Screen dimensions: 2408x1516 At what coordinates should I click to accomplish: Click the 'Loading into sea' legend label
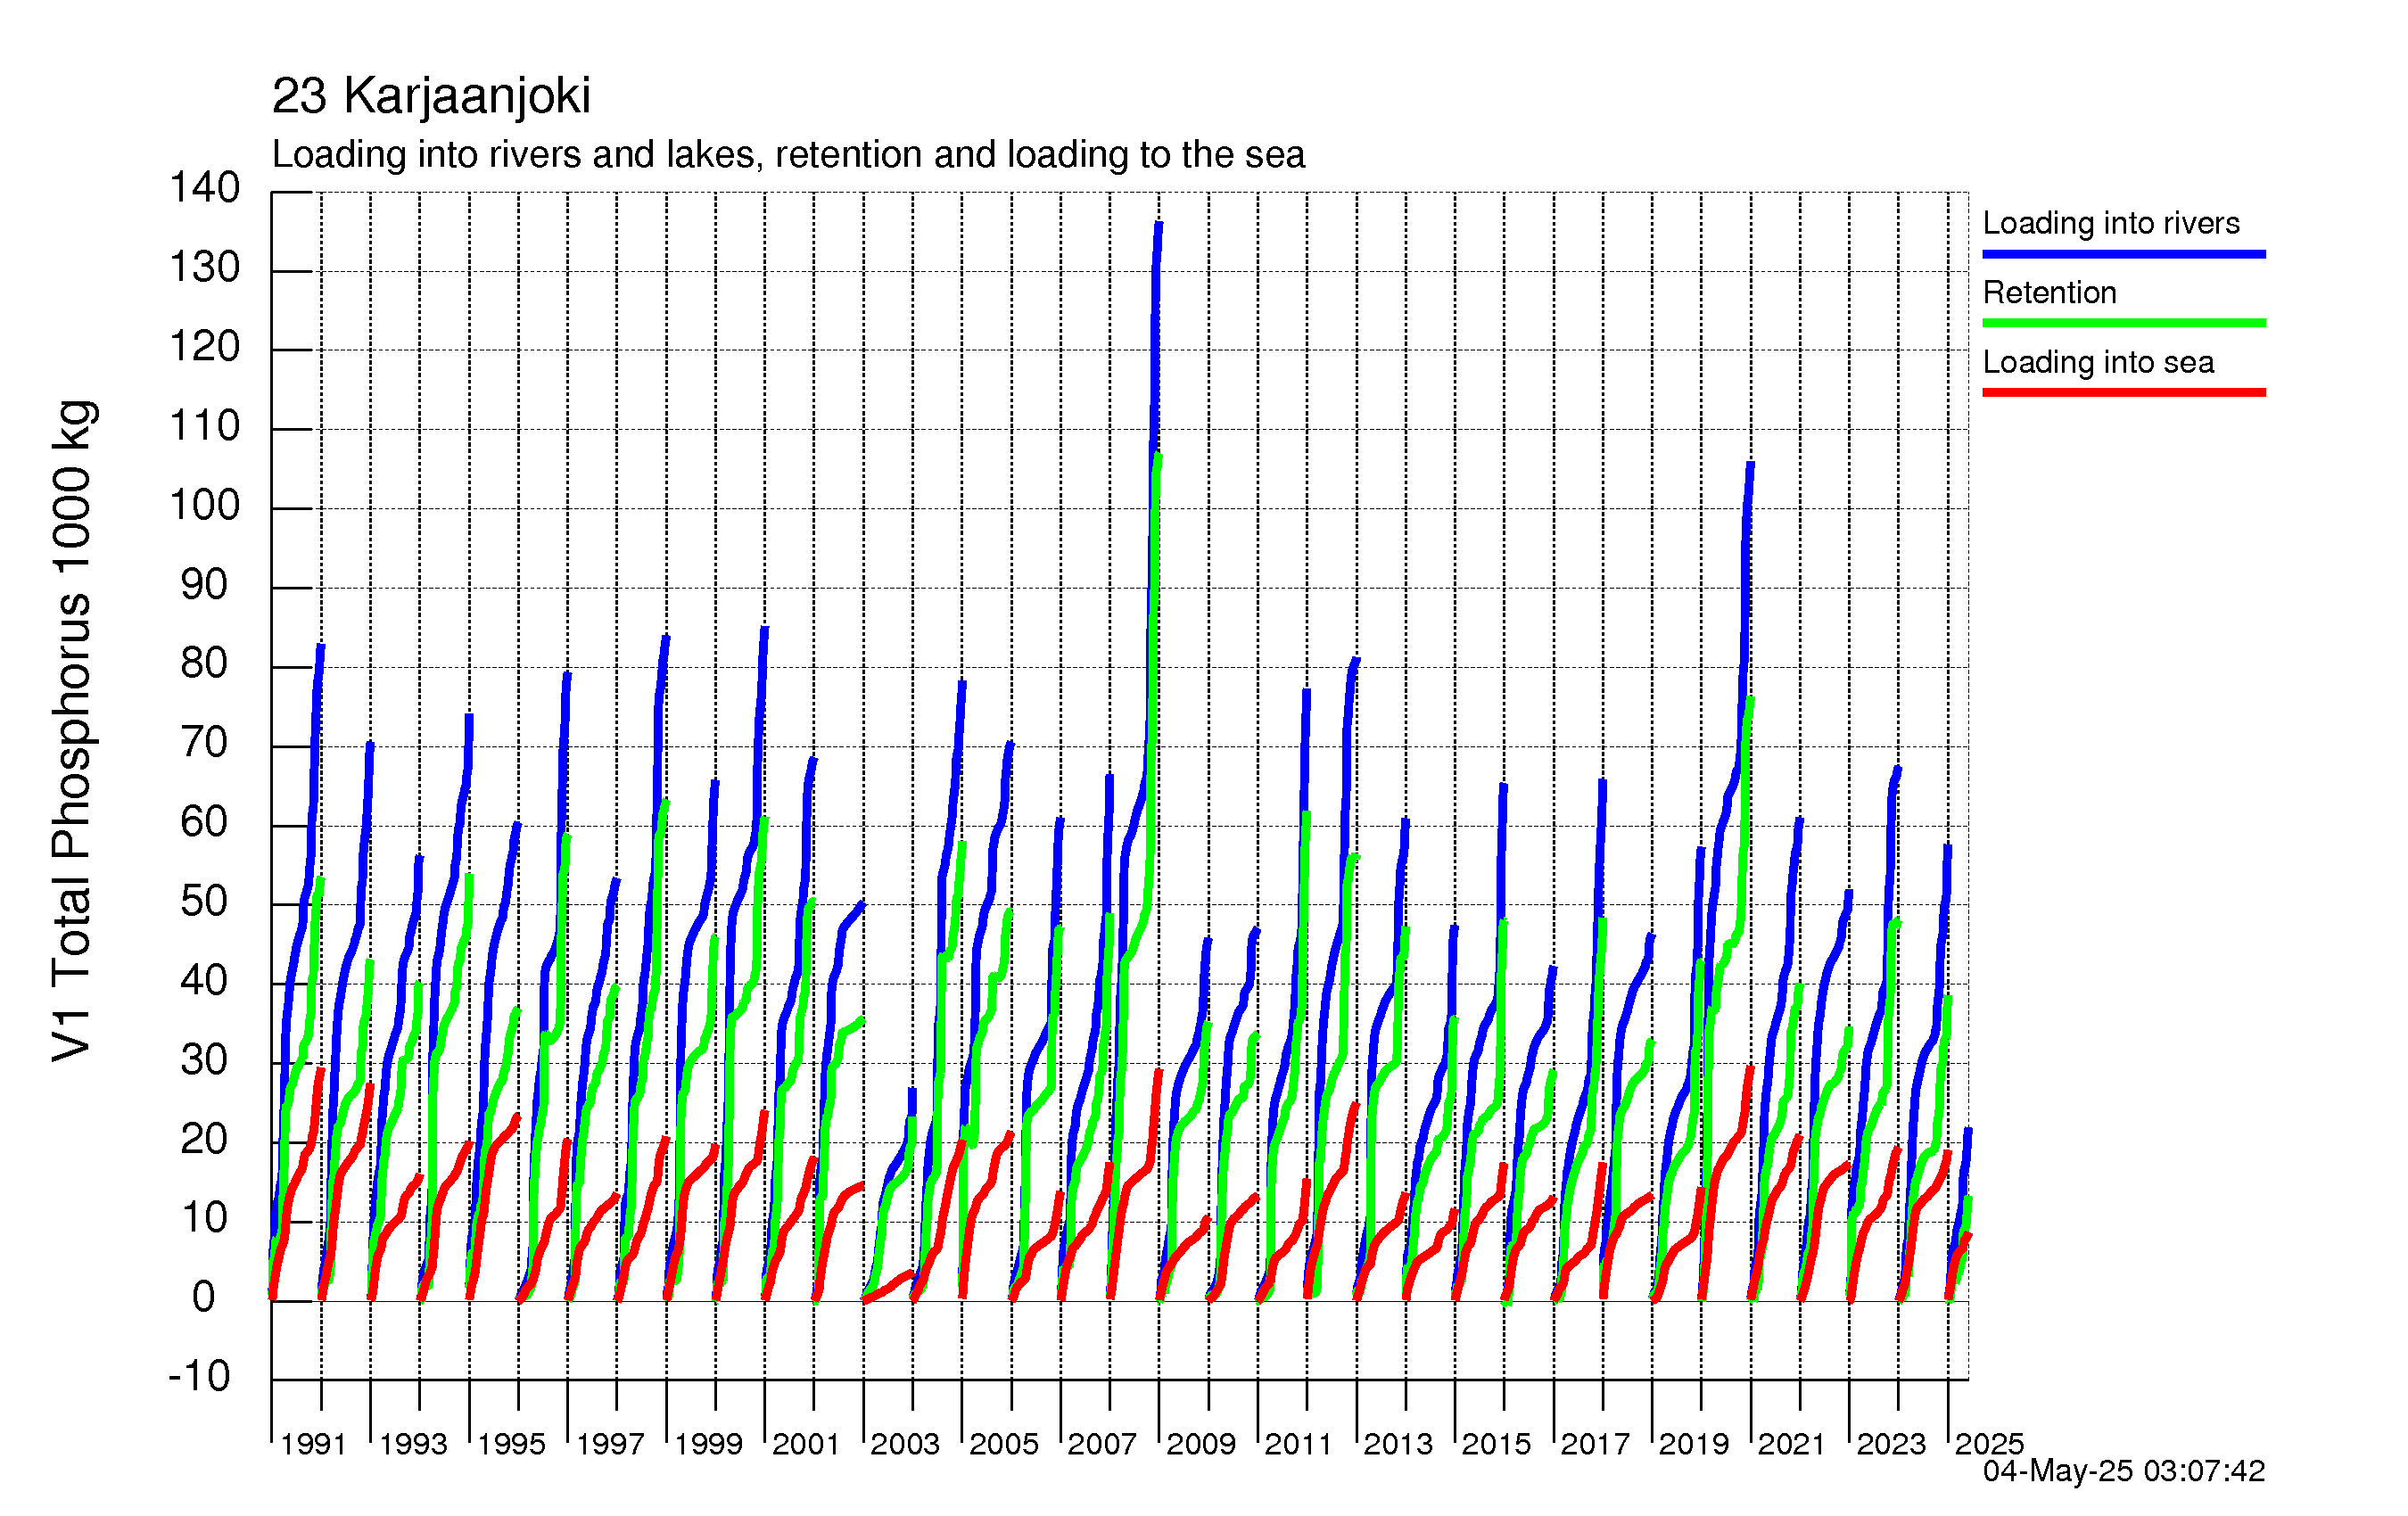coord(2098,362)
